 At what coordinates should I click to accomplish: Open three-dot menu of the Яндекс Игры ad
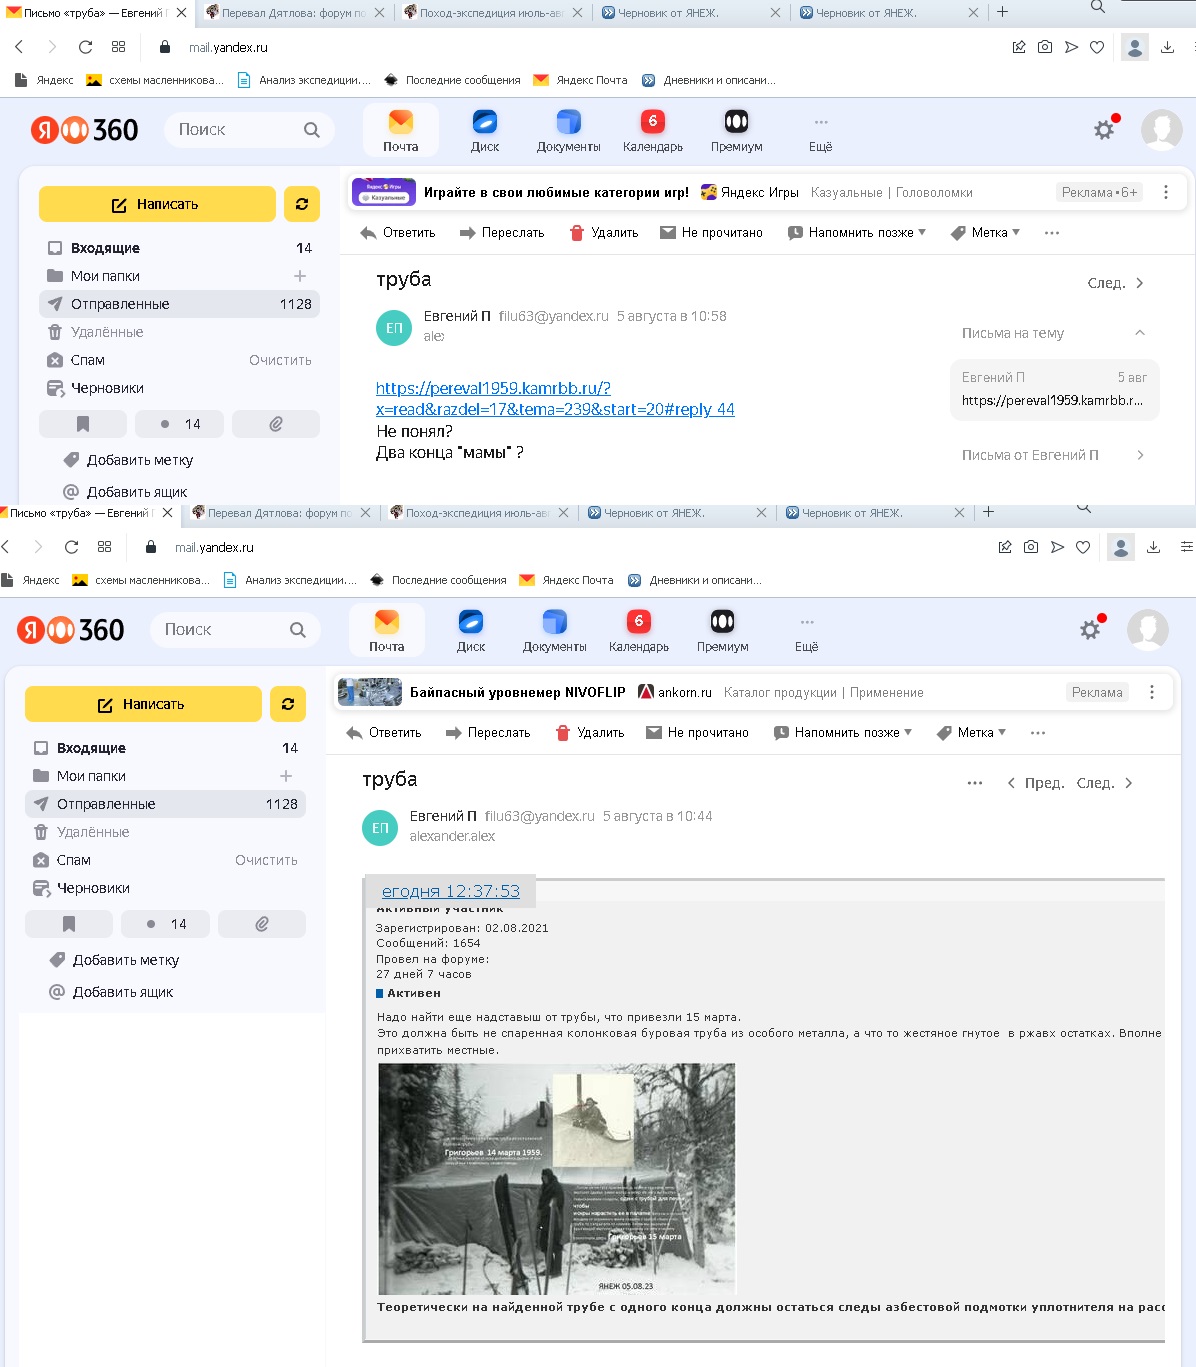[1166, 192]
